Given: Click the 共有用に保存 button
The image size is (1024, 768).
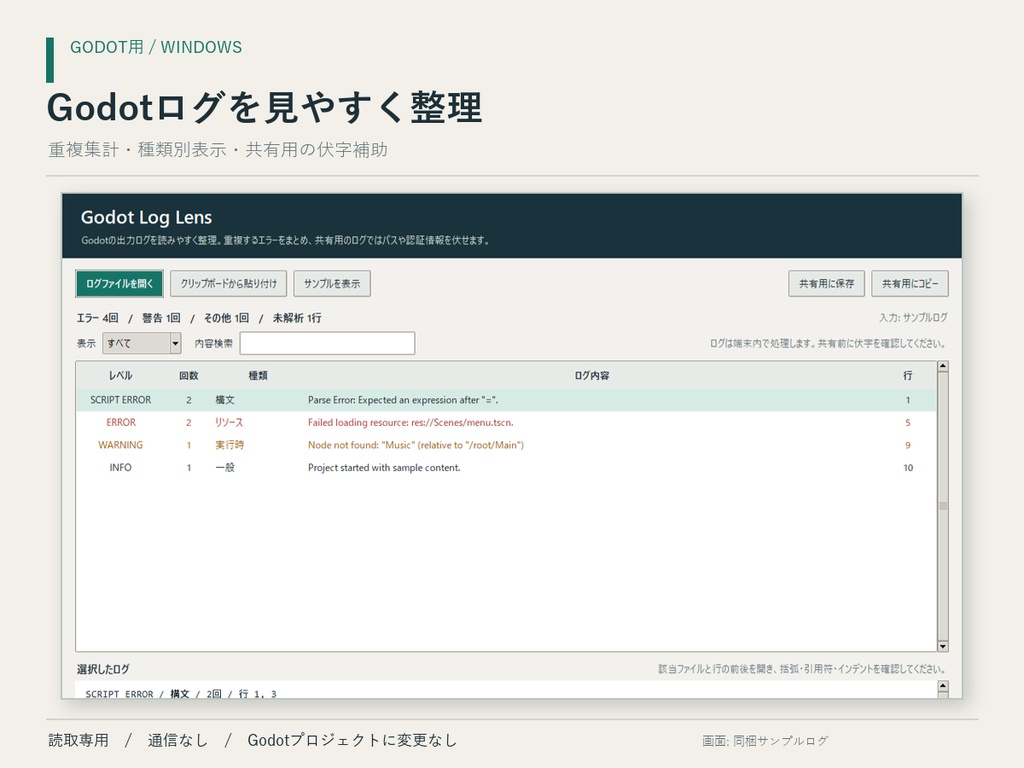Looking at the screenshot, I should (x=826, y=283).
